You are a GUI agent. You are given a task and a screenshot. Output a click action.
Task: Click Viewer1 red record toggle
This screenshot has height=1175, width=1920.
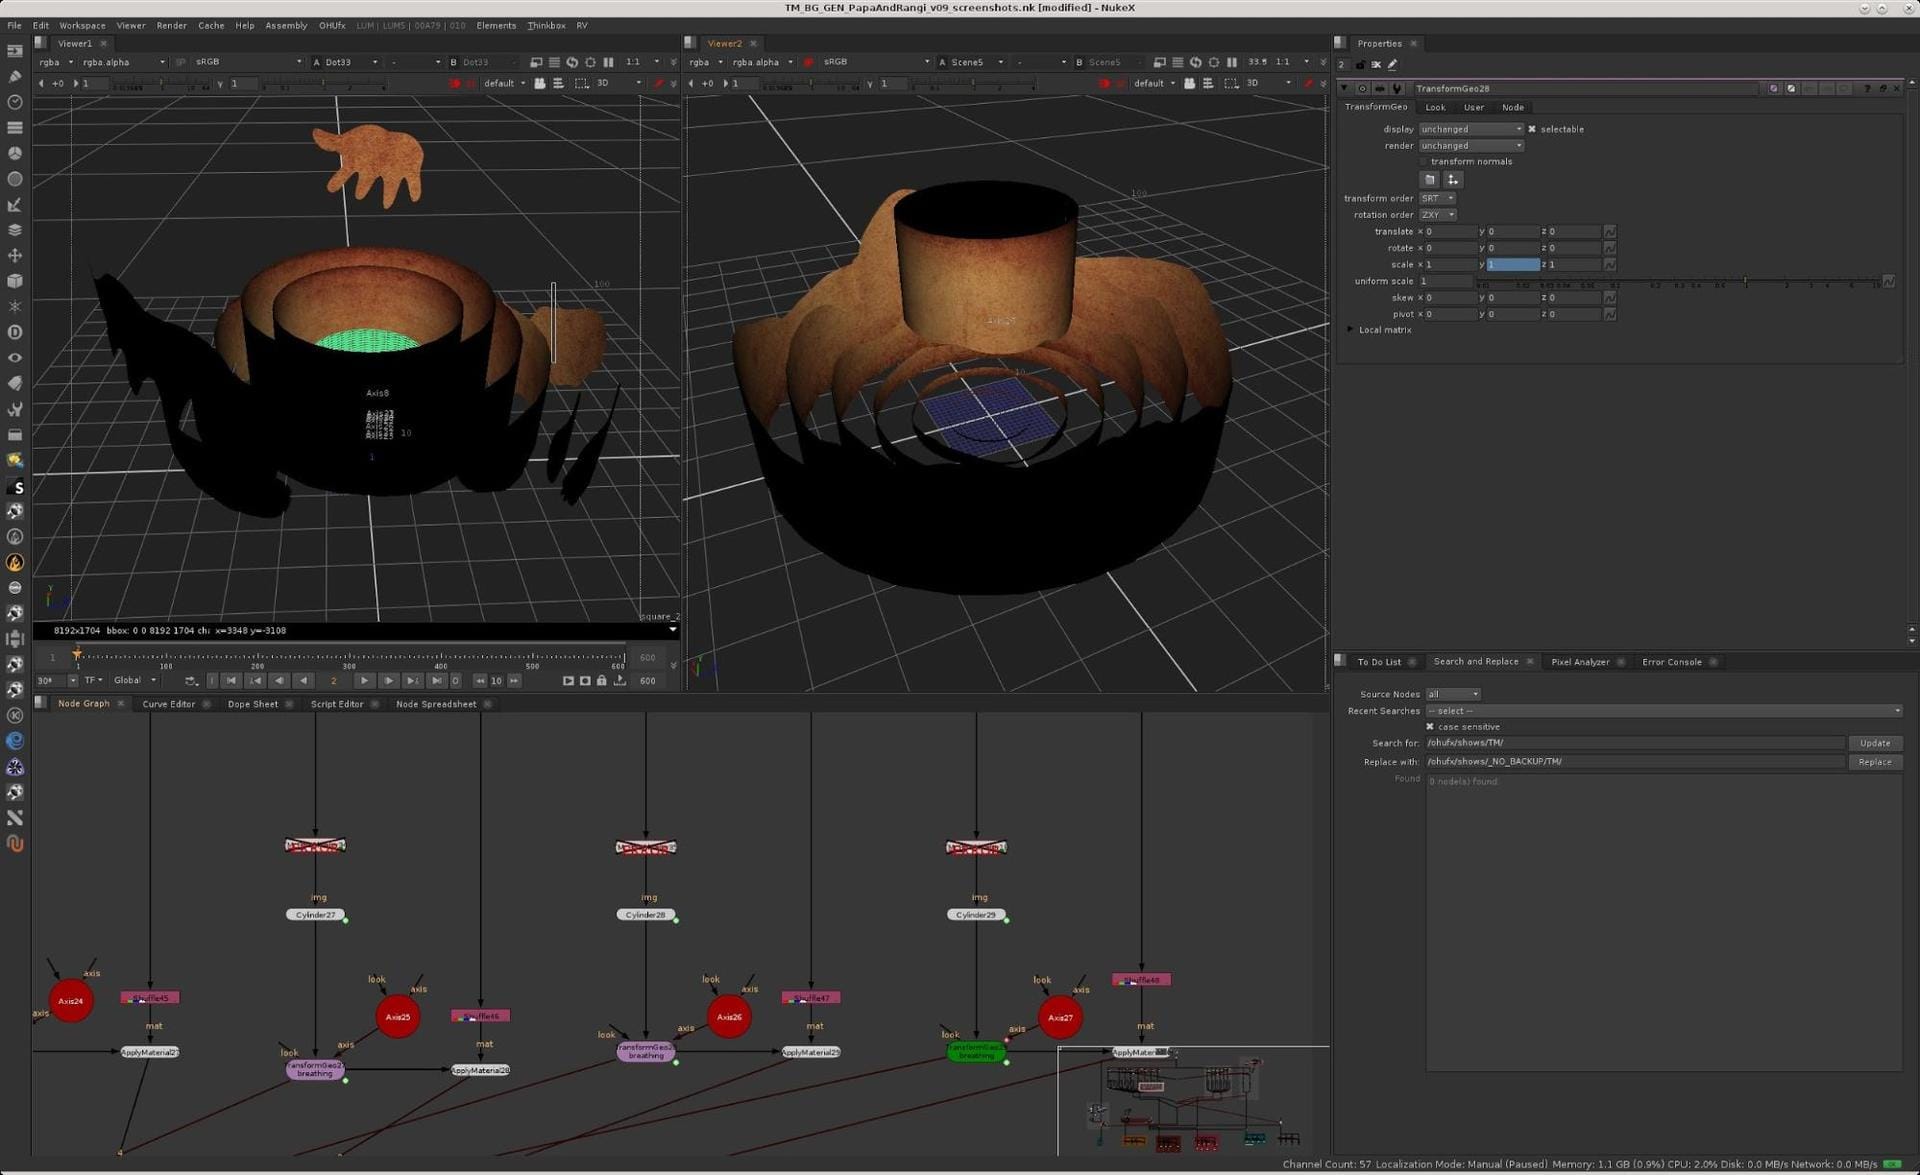pos(455,83)
